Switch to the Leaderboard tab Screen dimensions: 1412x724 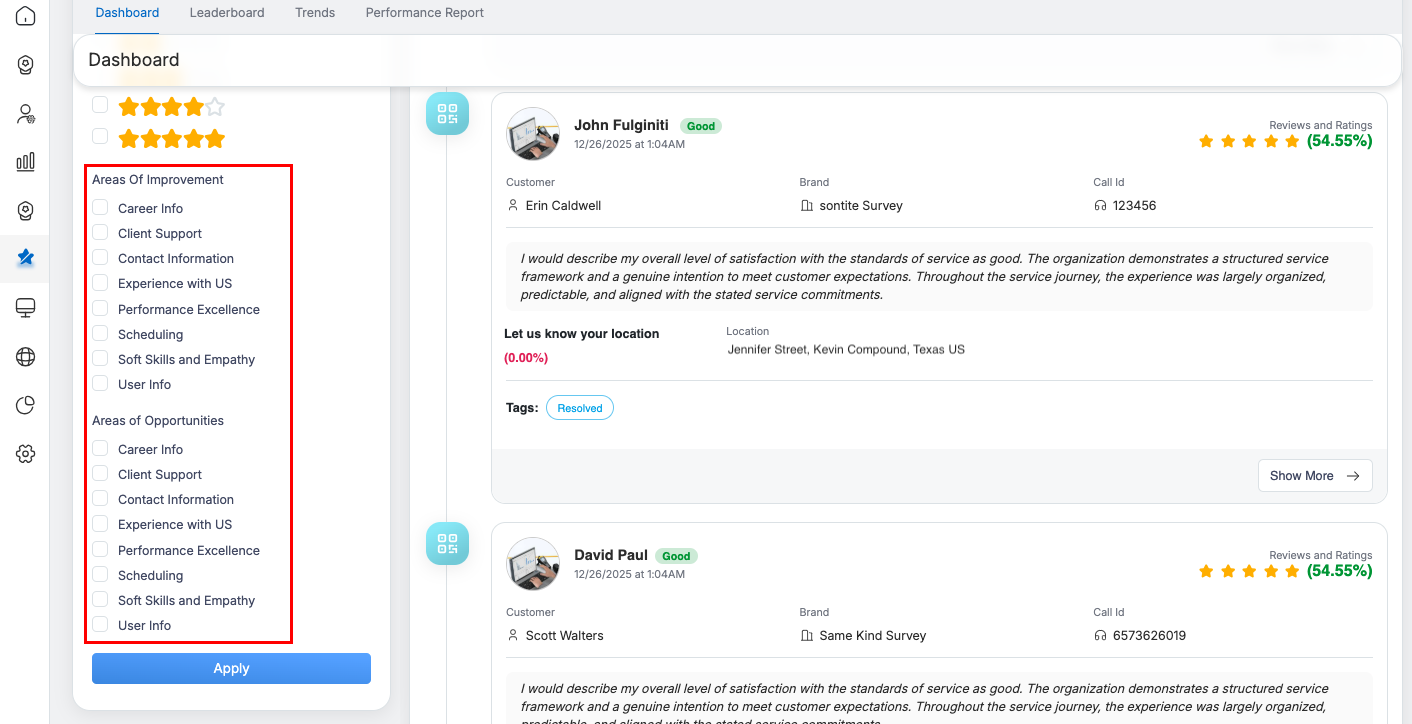[227, 13]
